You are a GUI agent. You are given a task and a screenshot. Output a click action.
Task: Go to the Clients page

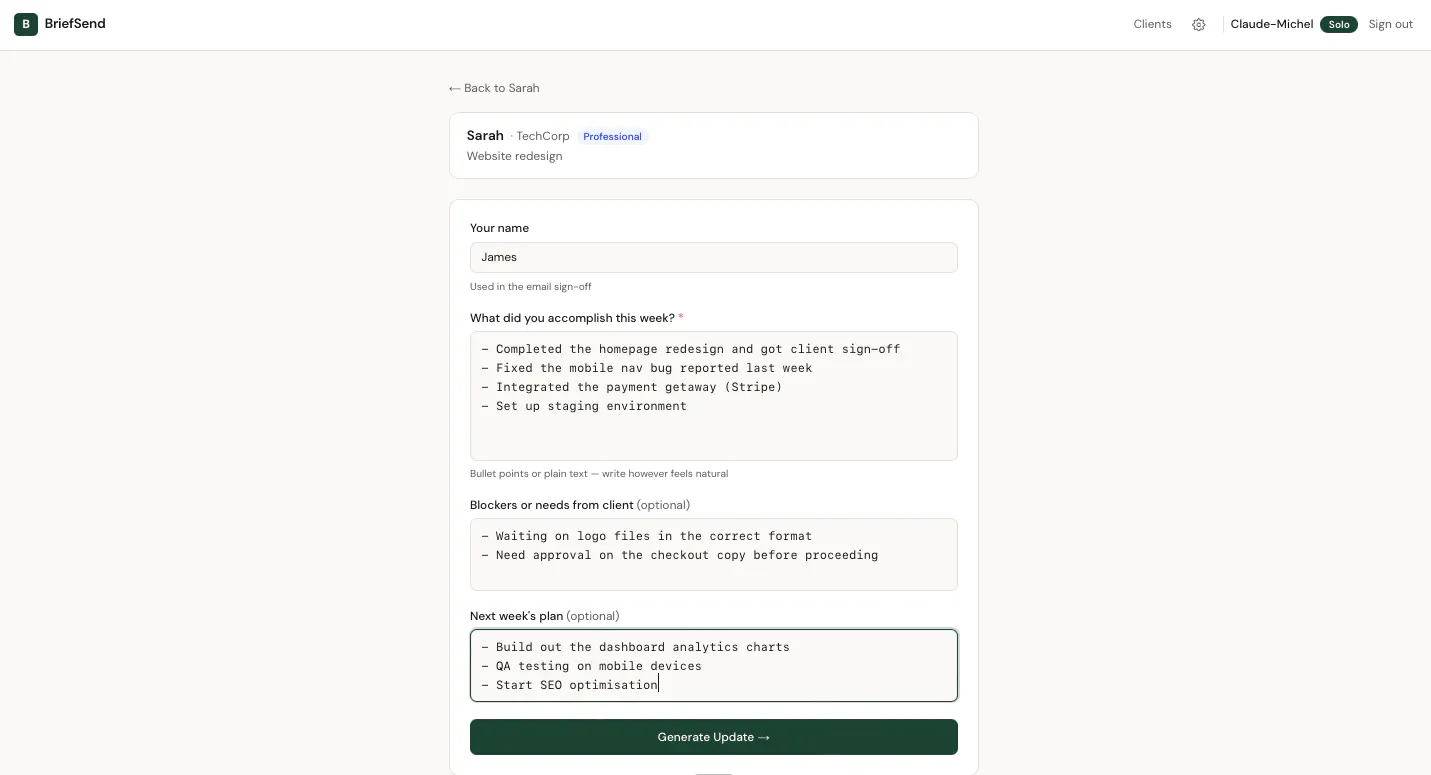tap(1152, 24)
